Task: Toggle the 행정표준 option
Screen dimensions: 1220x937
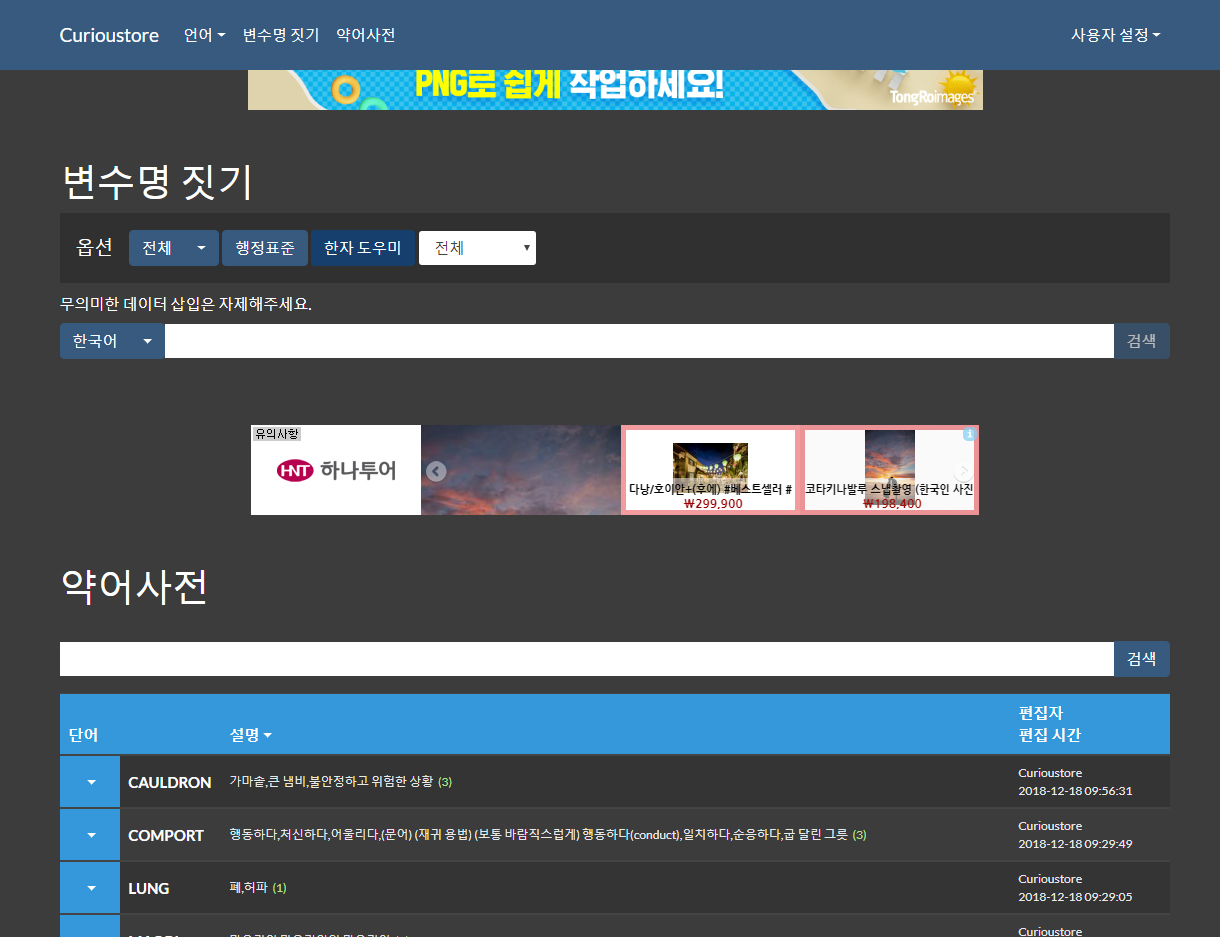Action: click(265, 248)
